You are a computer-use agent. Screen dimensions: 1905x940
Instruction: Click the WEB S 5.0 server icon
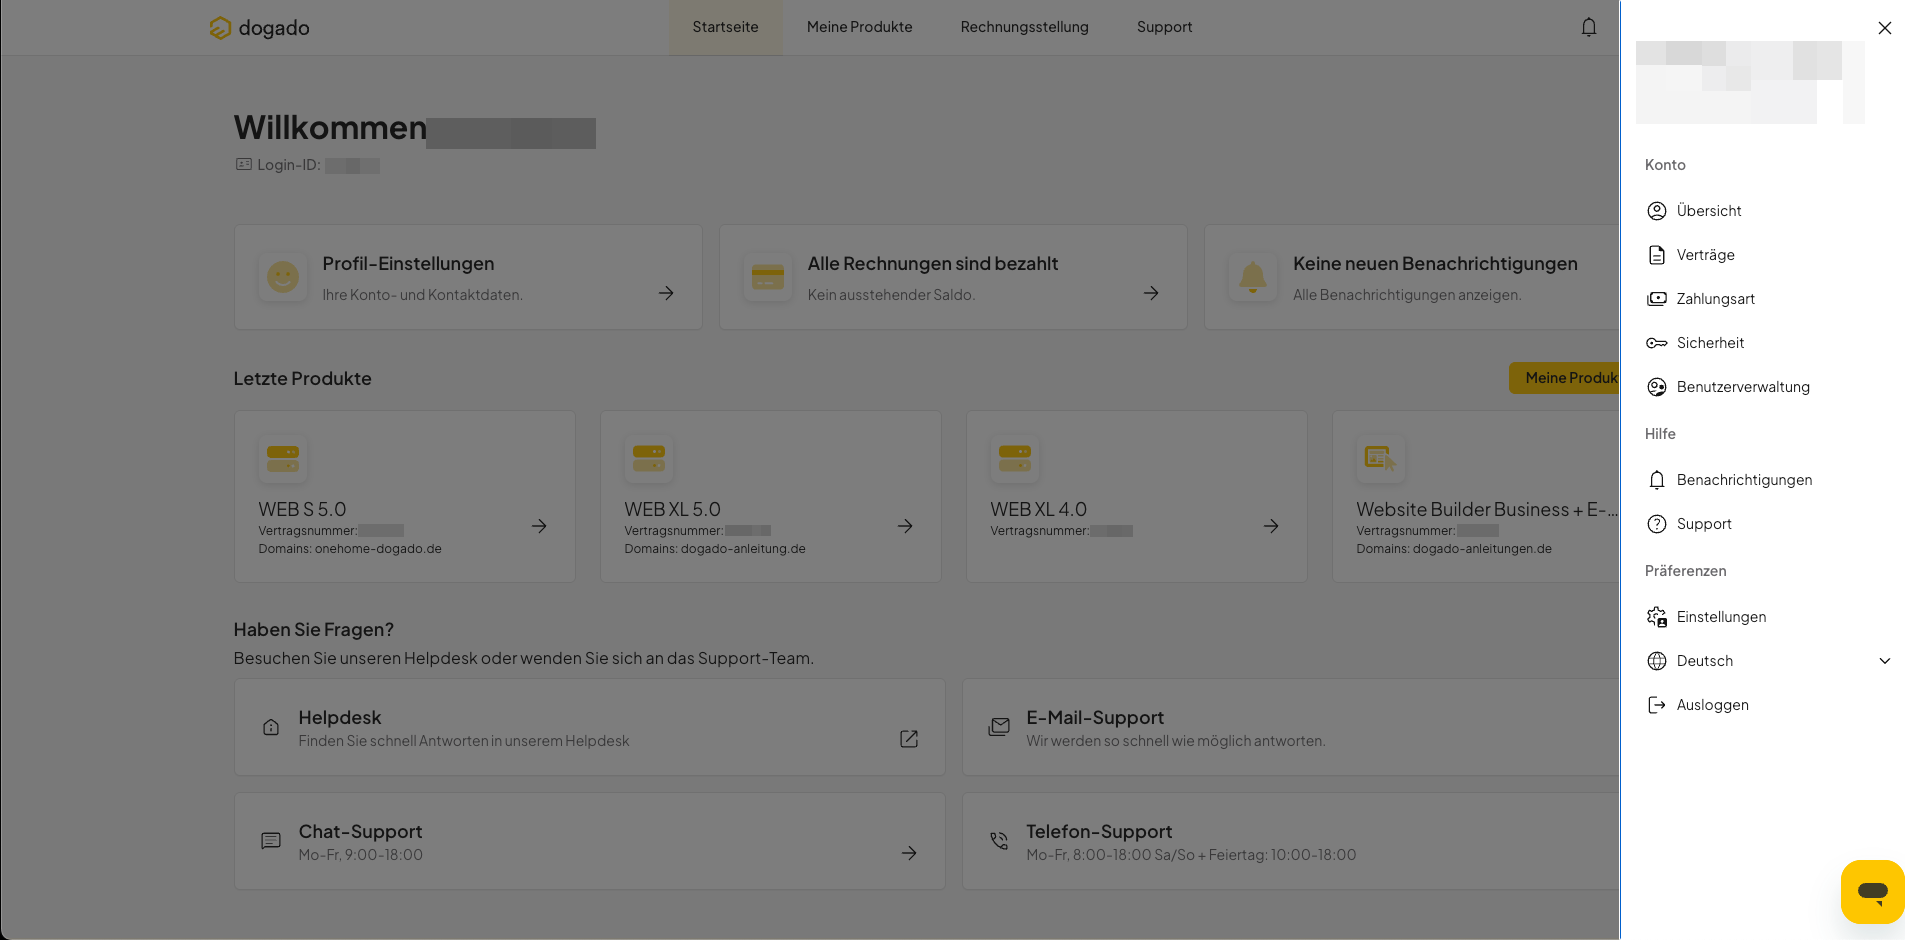pyautogui.click(x=283, y=459)
